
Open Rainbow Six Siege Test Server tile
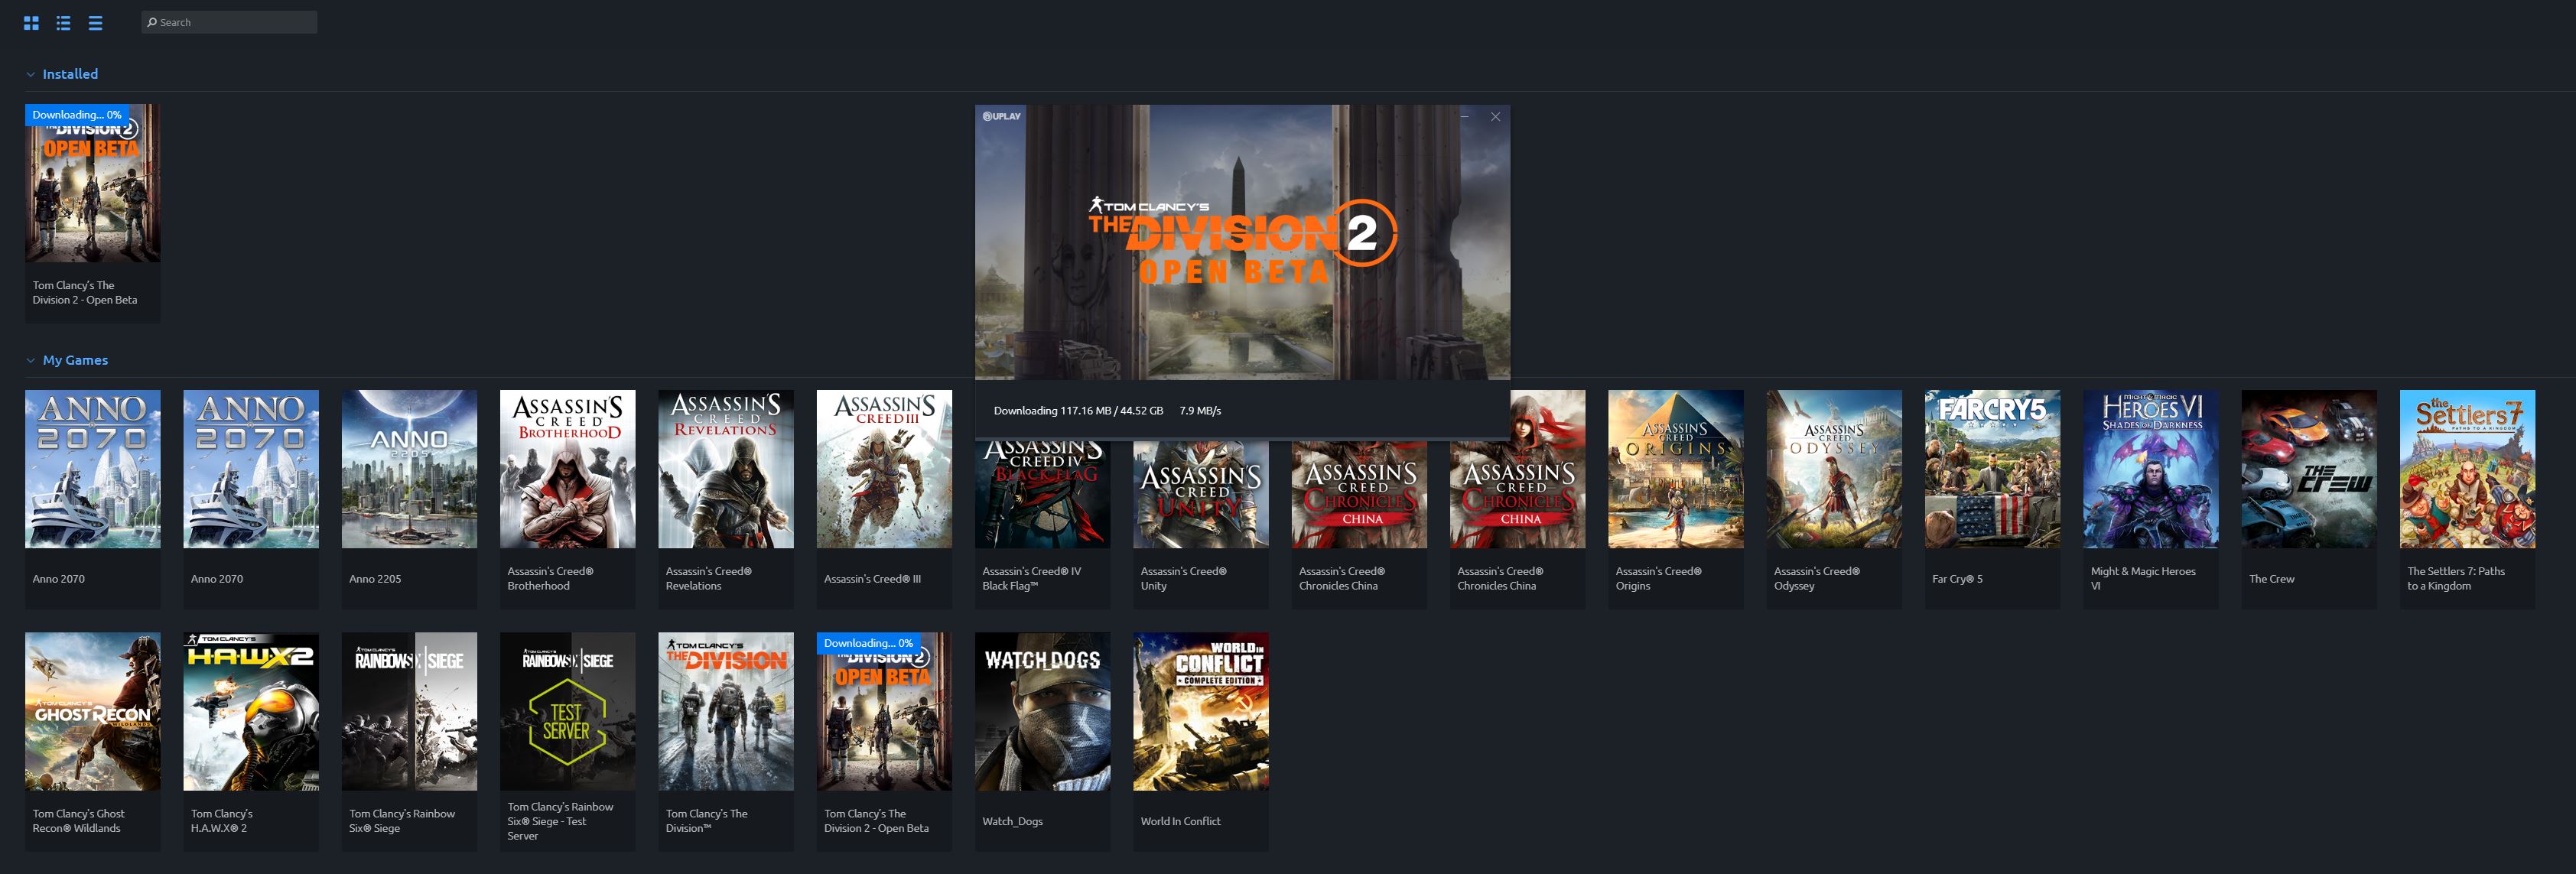click(x=567, y=711)
